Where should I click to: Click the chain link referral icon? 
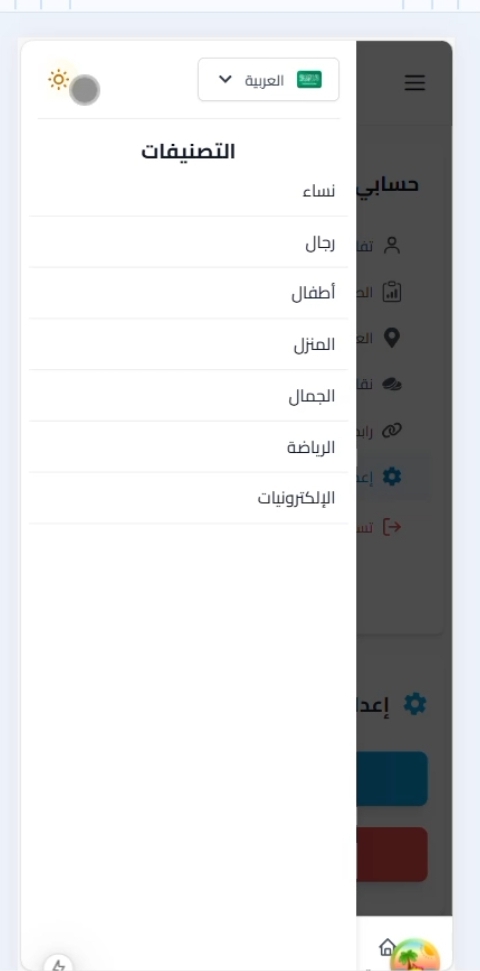[392, 430]
